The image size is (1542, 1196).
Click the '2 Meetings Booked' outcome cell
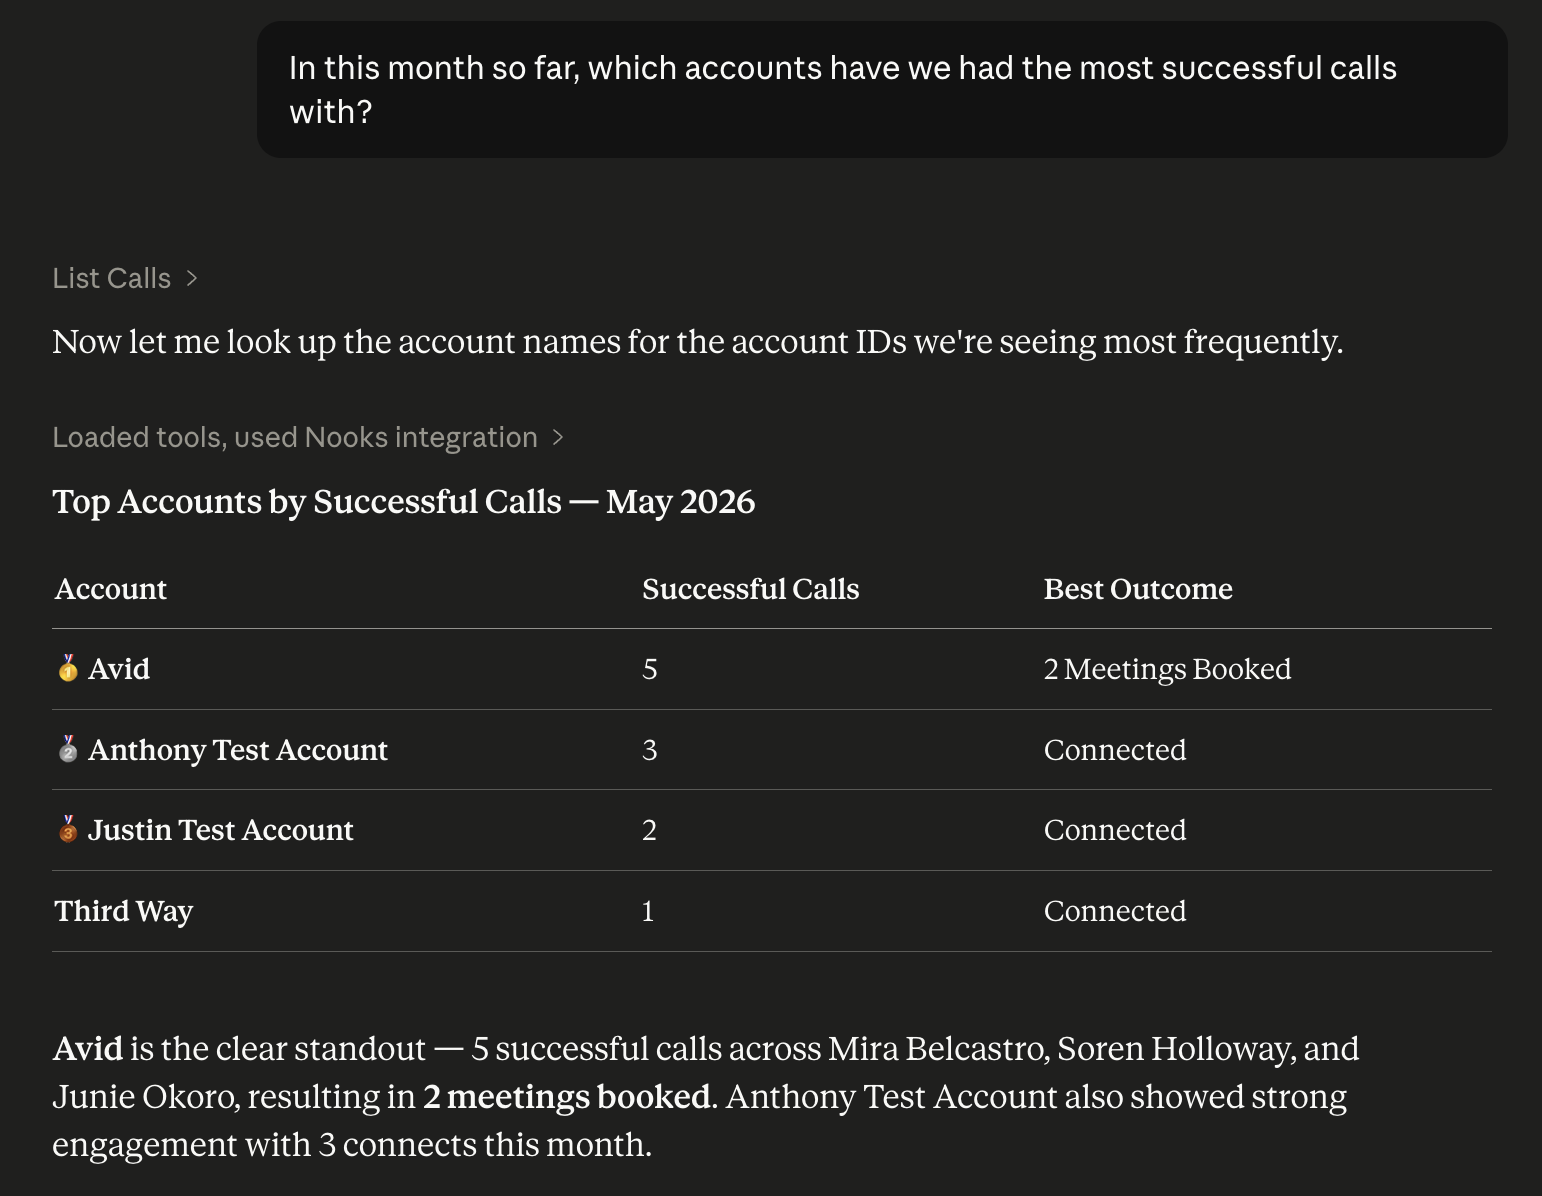point(1167,668)
